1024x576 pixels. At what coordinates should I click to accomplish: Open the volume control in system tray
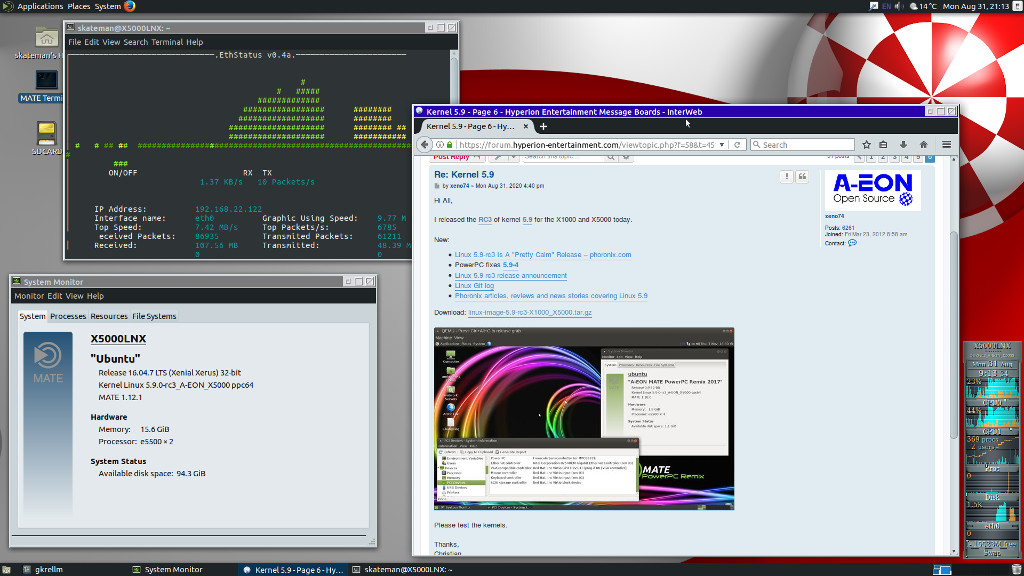coord(899,6)
